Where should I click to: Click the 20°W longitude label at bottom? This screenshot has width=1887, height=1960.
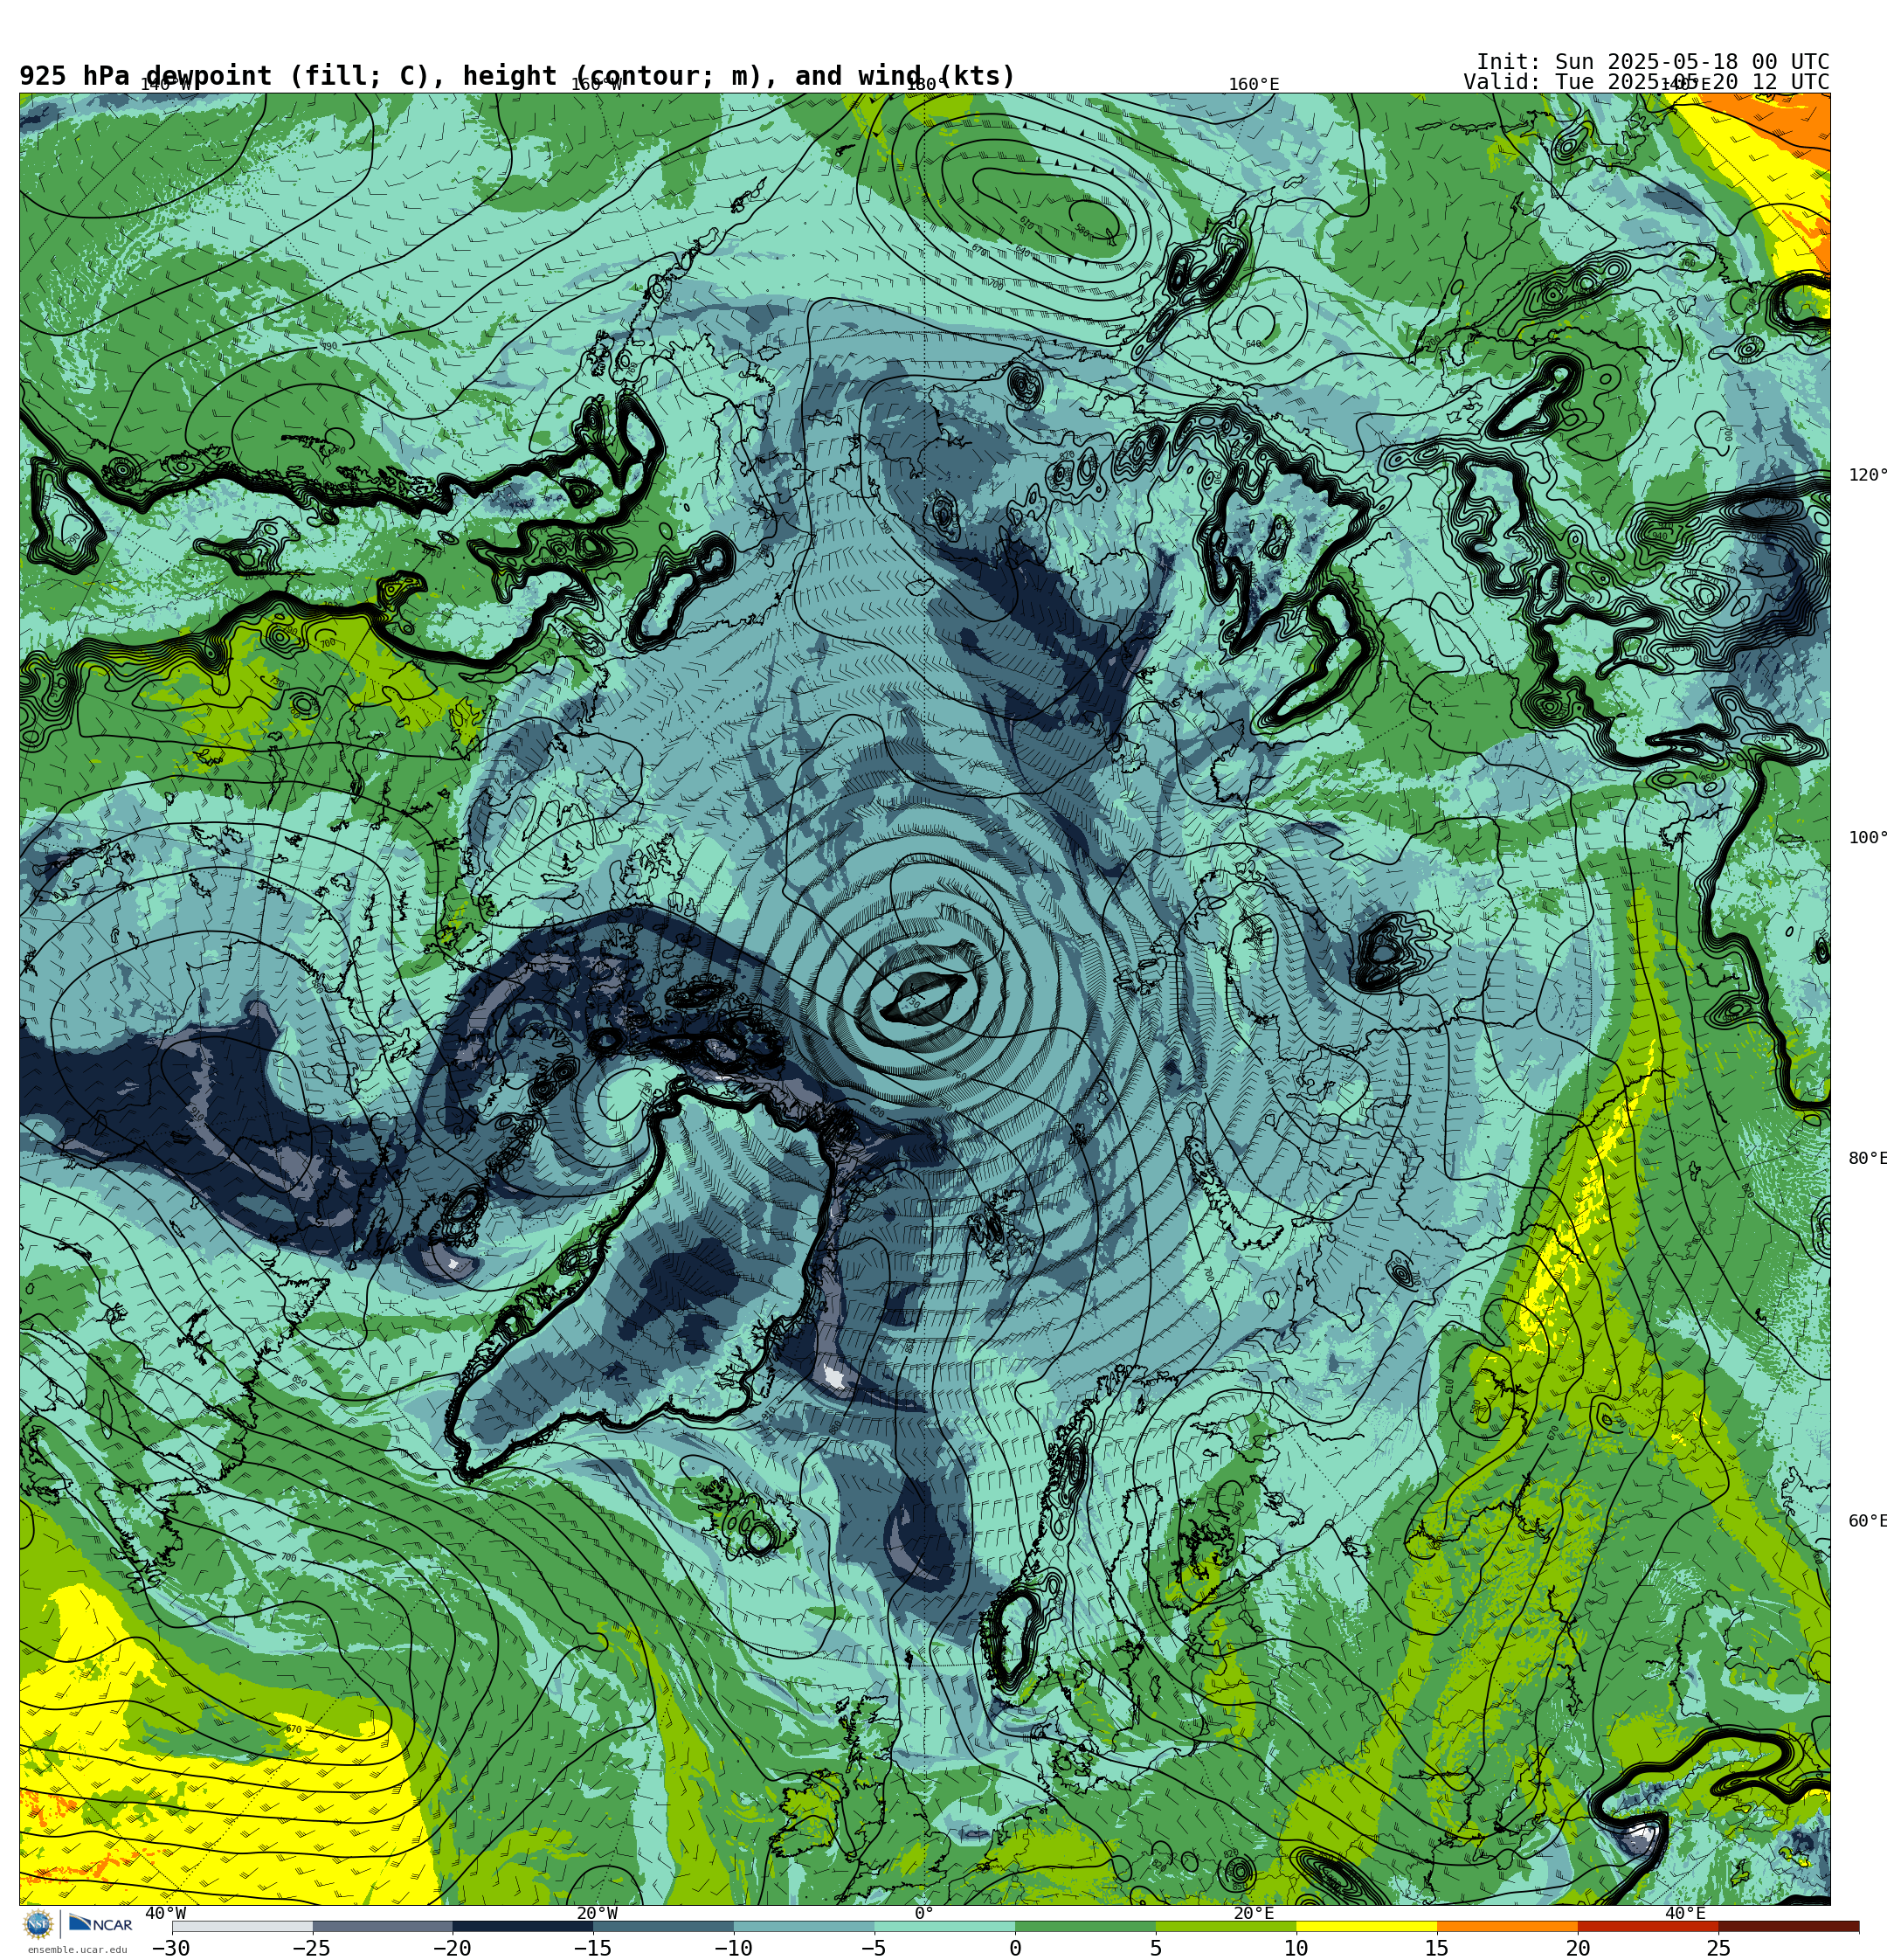(597, 1913)
